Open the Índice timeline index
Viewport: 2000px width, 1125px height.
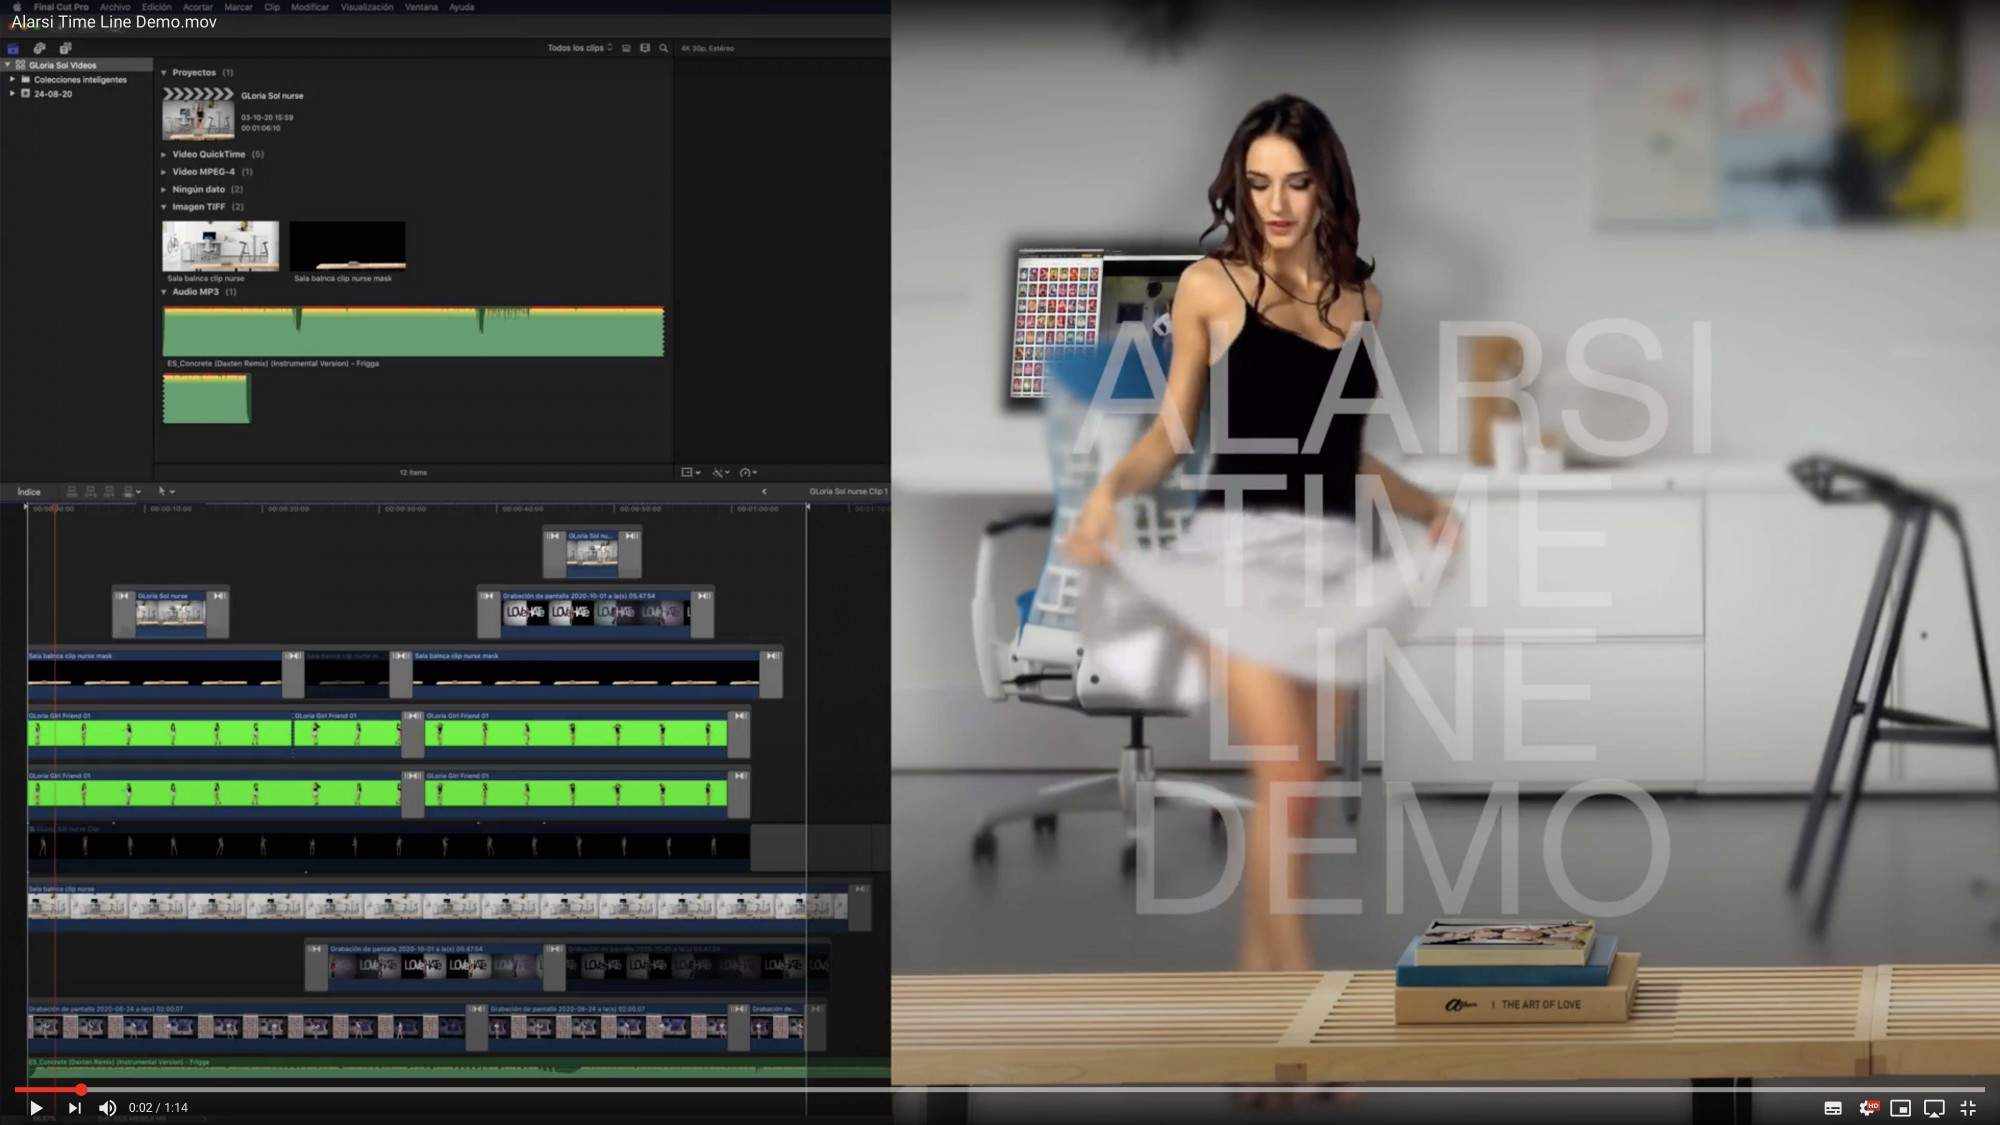(29, 492)
